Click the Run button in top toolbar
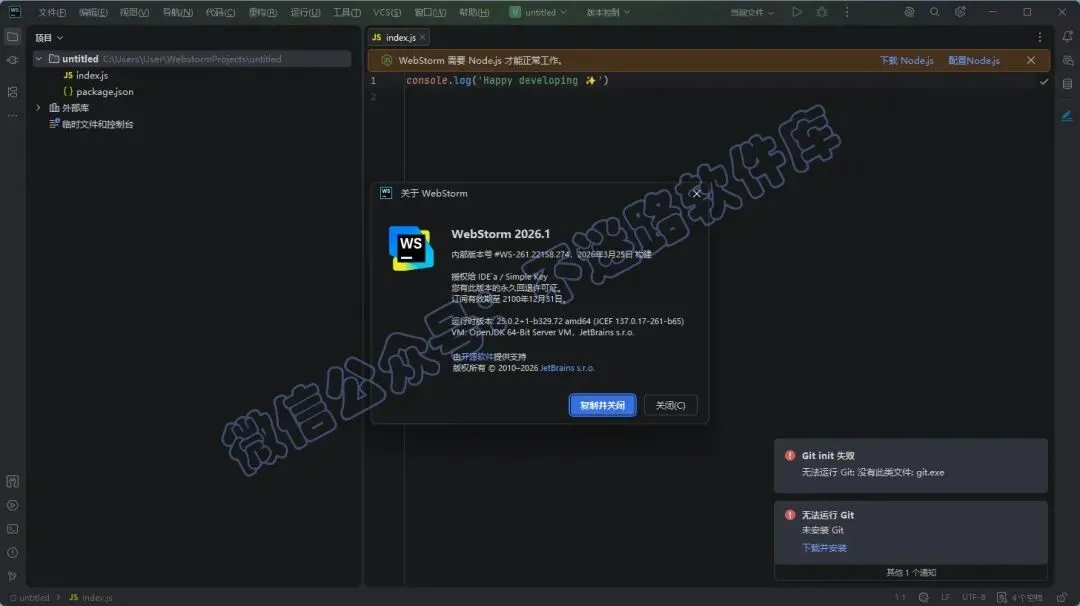The height and width of the screenshot is (606, 1080). click(x=797, y=12)
